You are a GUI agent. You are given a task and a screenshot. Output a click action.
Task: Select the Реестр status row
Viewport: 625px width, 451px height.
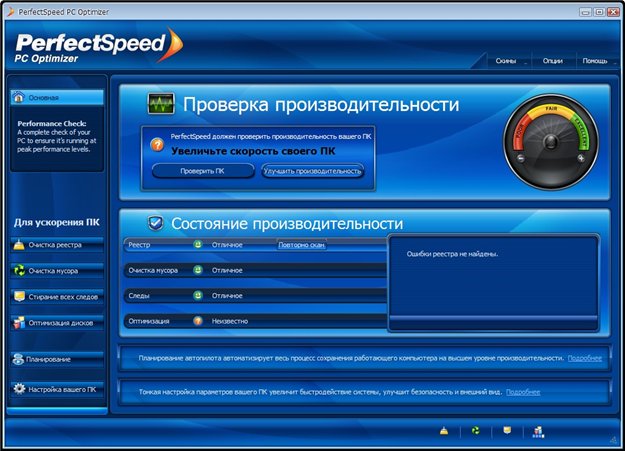(255, 244)
